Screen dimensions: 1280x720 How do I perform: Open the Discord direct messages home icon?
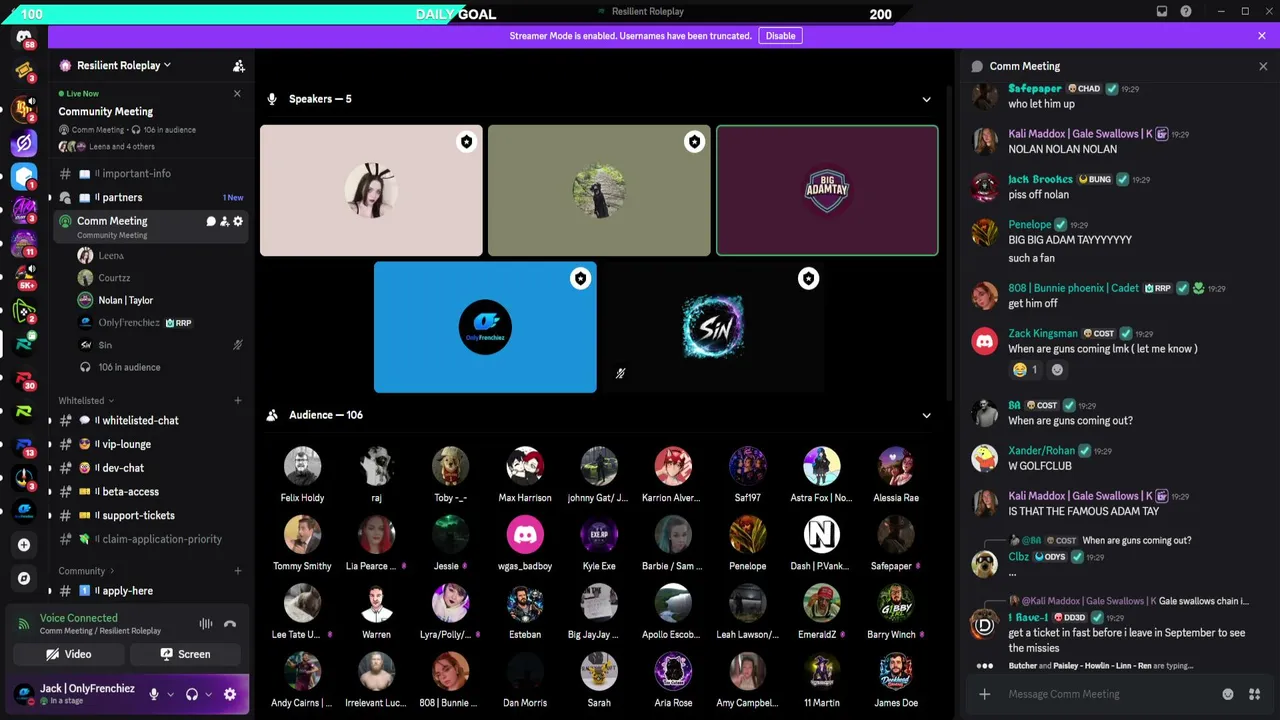point(24,38)
